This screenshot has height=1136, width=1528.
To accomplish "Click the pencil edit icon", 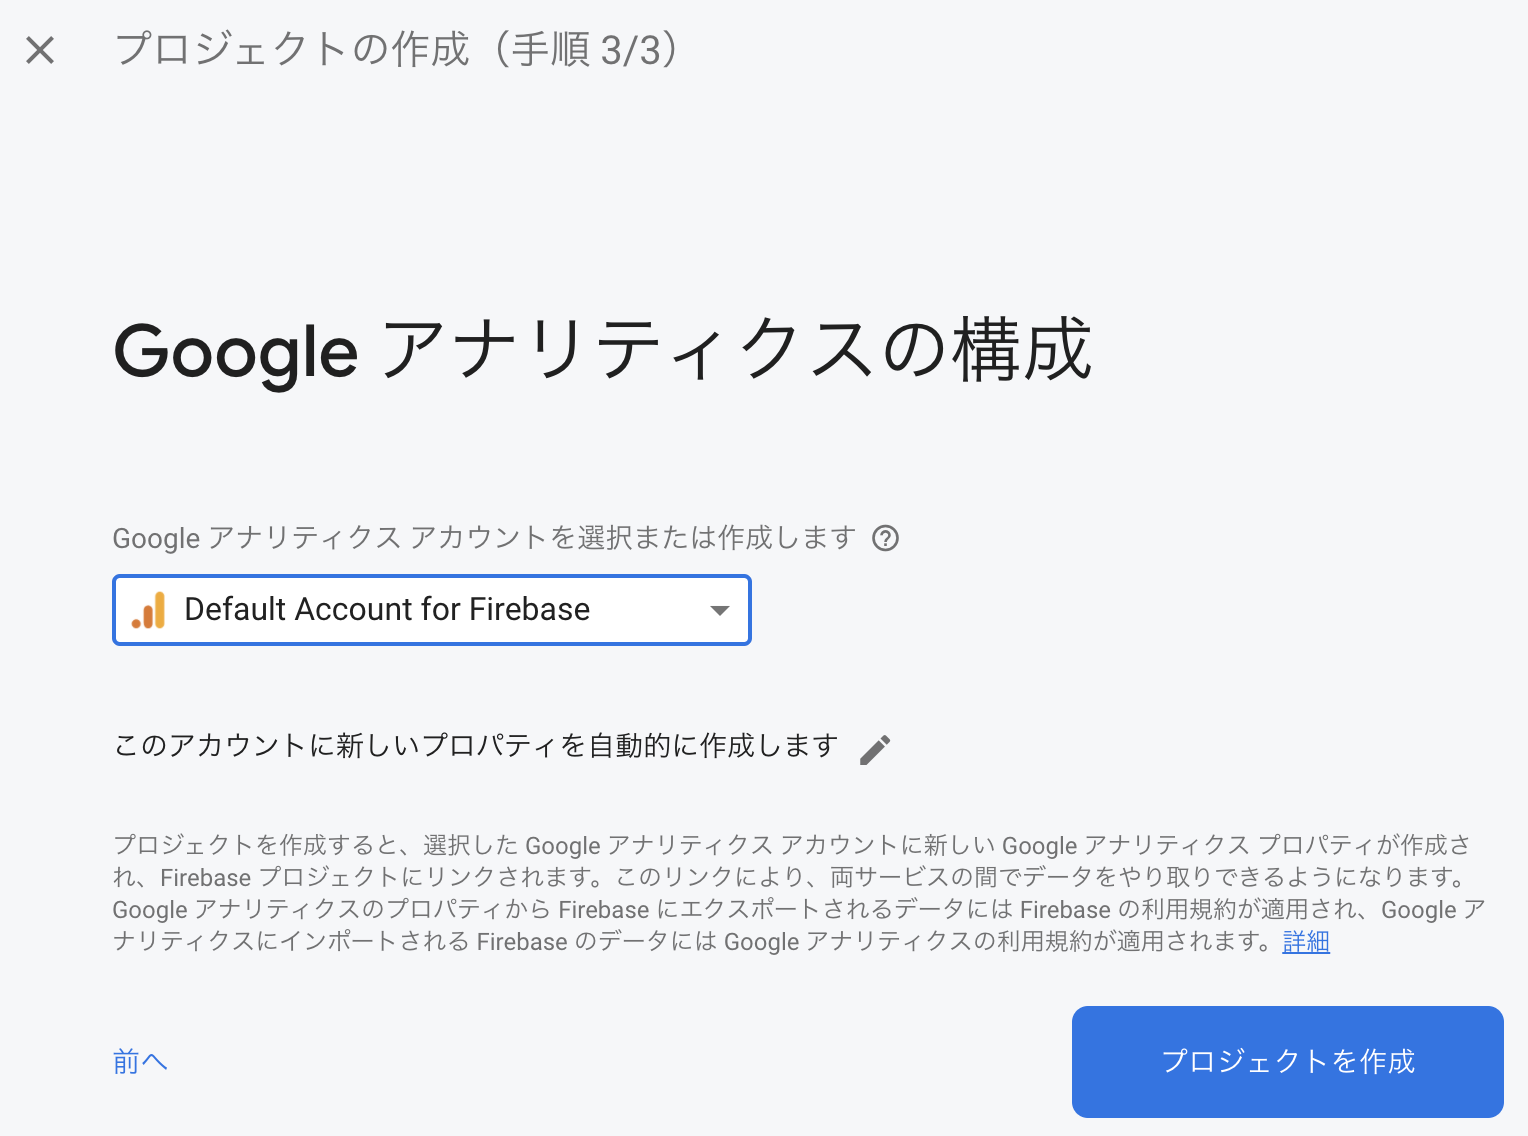I will 875,749.
